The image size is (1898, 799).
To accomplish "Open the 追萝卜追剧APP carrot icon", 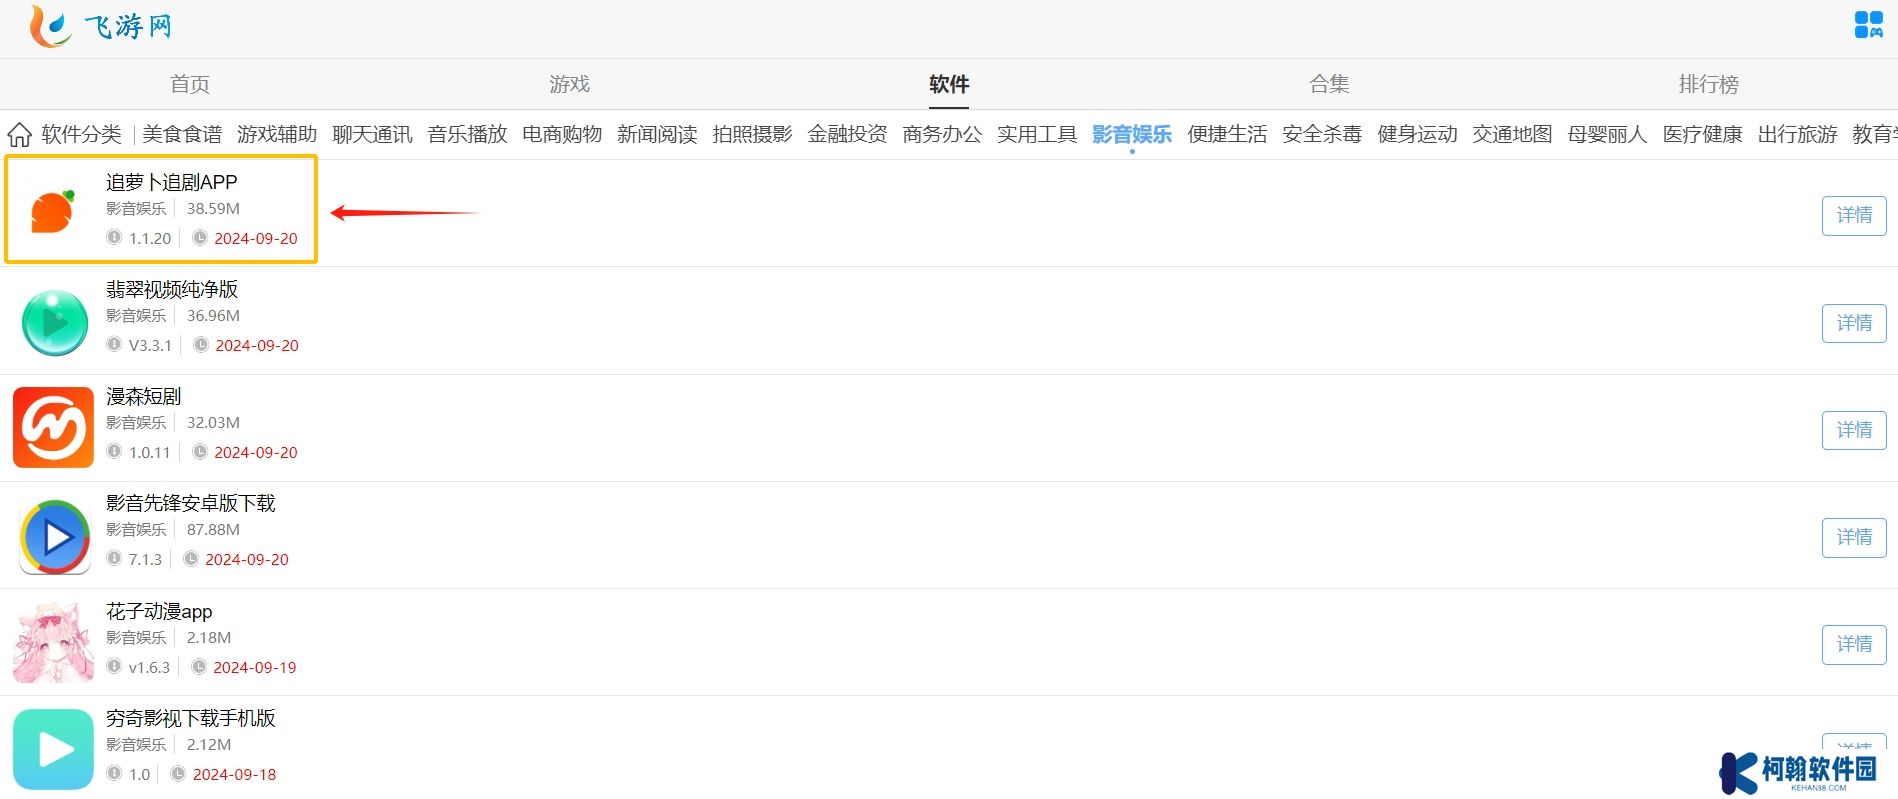I will (x=53, y=212).
